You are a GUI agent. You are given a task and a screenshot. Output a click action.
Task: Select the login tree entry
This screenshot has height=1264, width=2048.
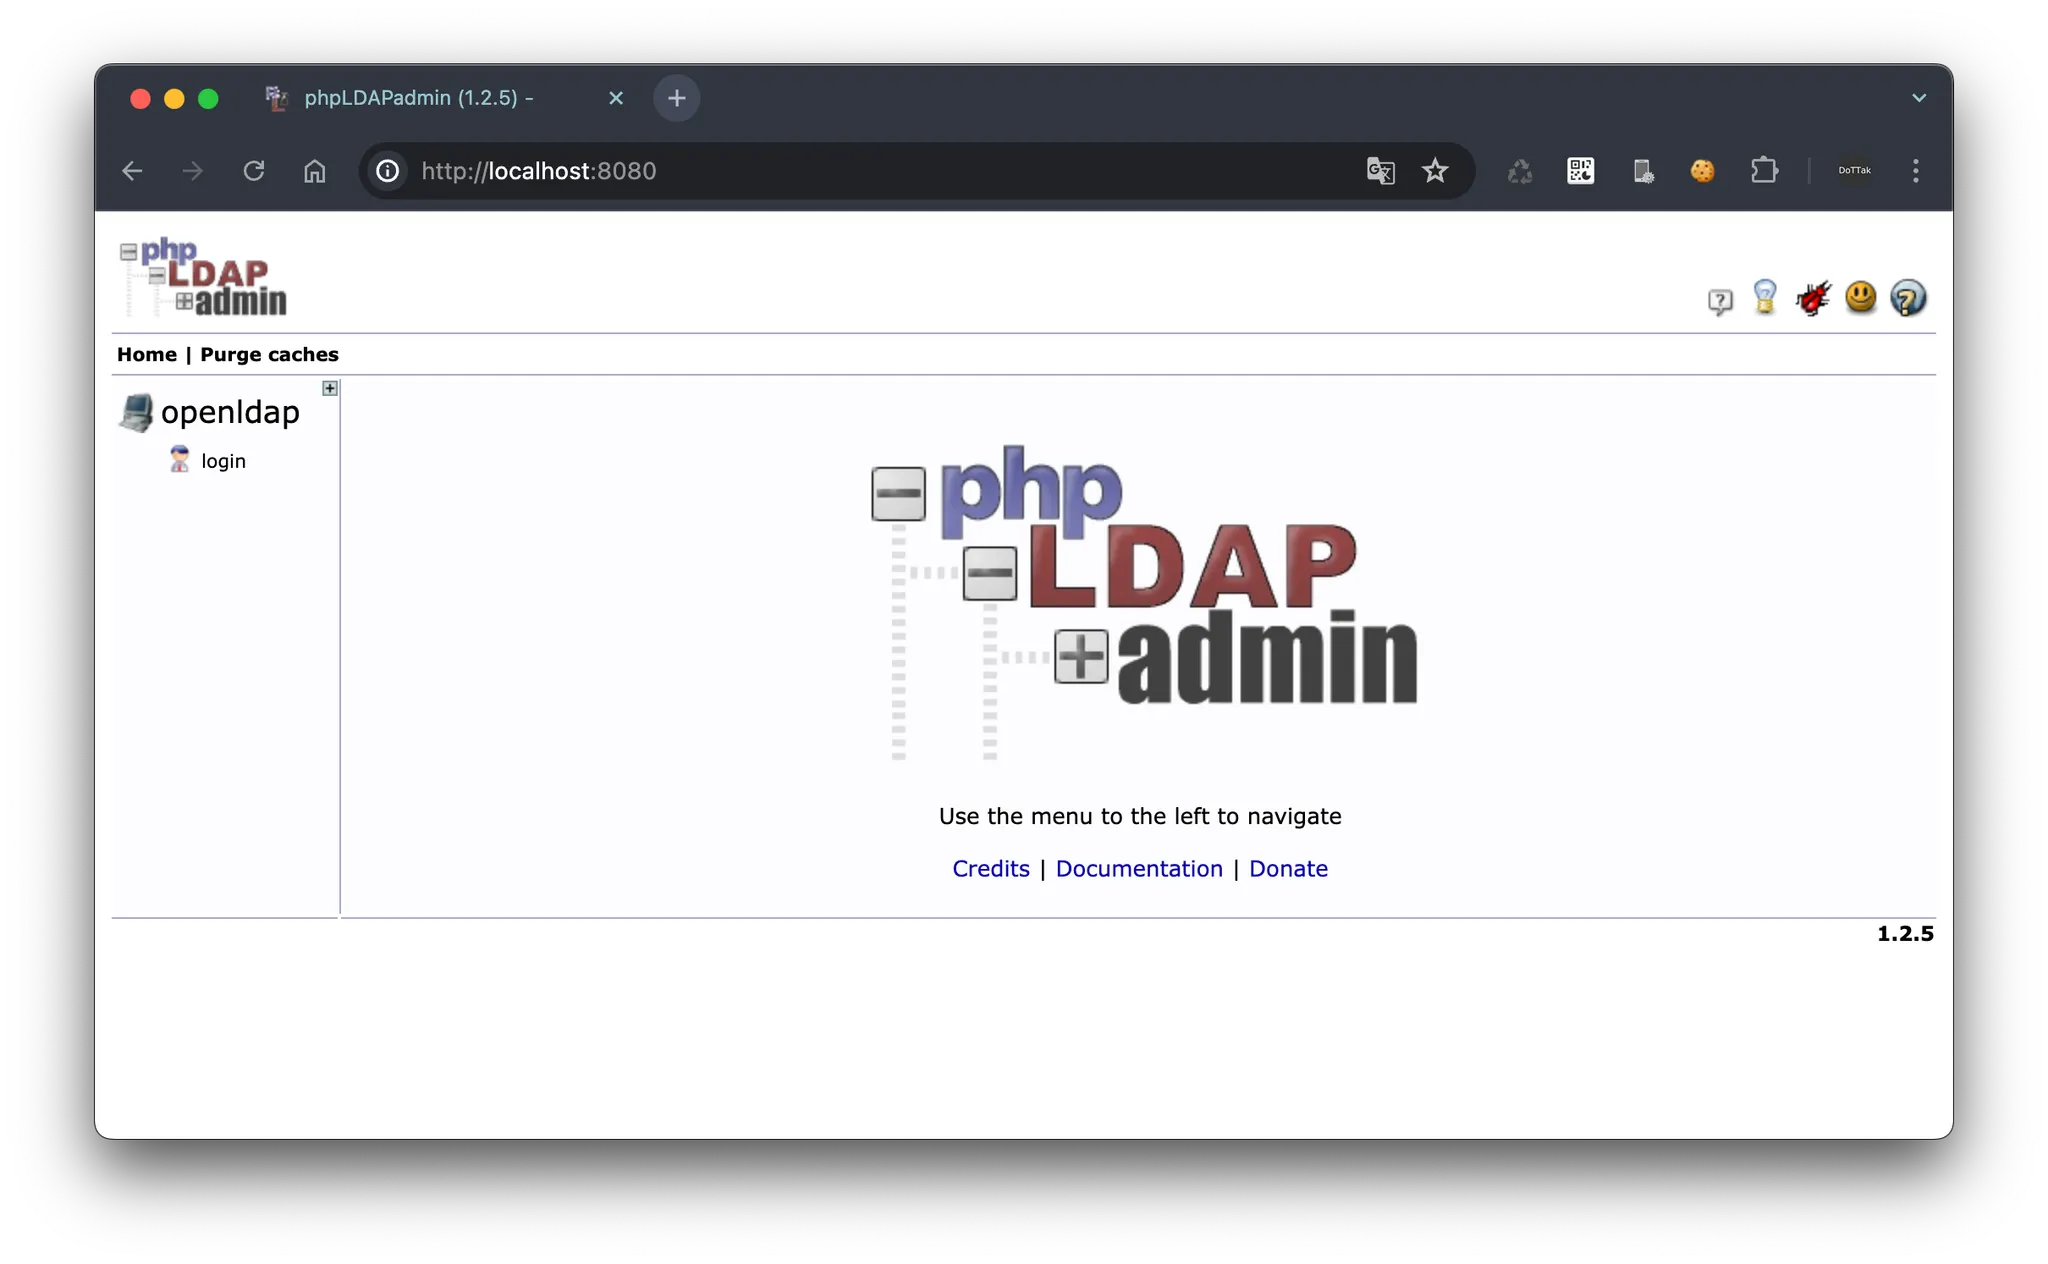coord(223,461)
